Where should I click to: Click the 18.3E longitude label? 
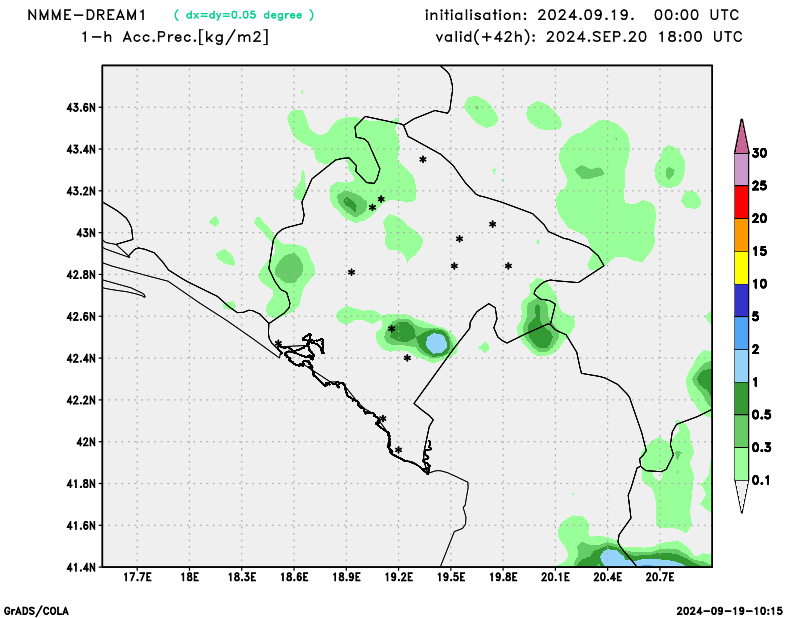tap(242, 577)
